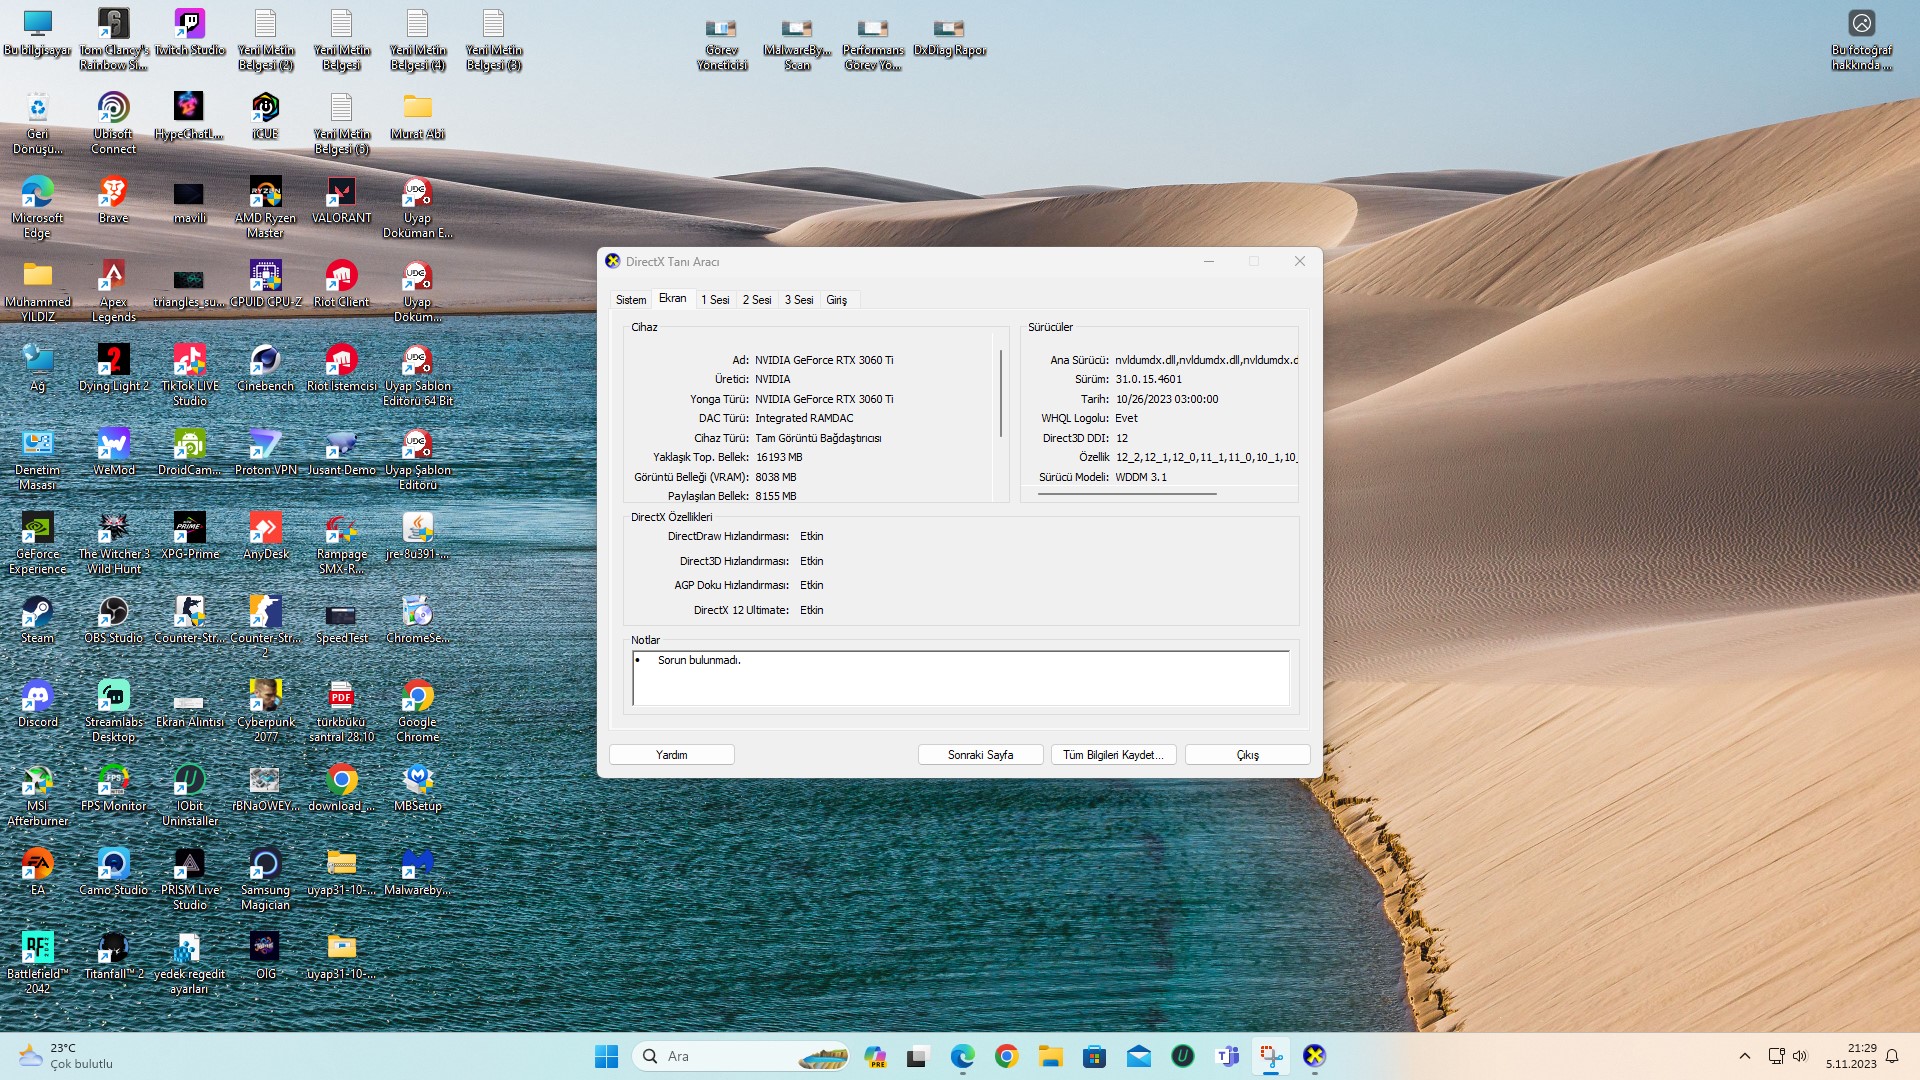Switch to the Sistem tab
1920x1080 pixels.
coord(631,300)
